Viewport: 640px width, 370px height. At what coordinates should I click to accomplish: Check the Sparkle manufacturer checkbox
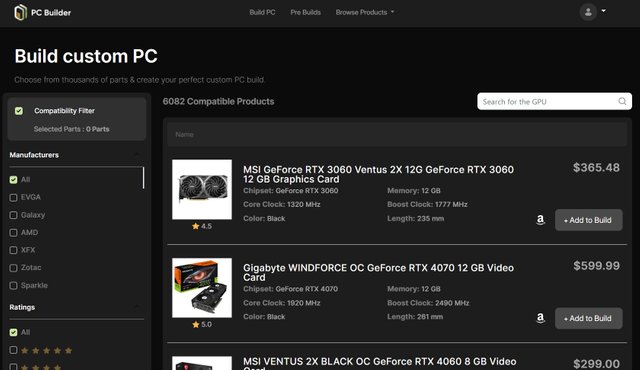(13, 286)
